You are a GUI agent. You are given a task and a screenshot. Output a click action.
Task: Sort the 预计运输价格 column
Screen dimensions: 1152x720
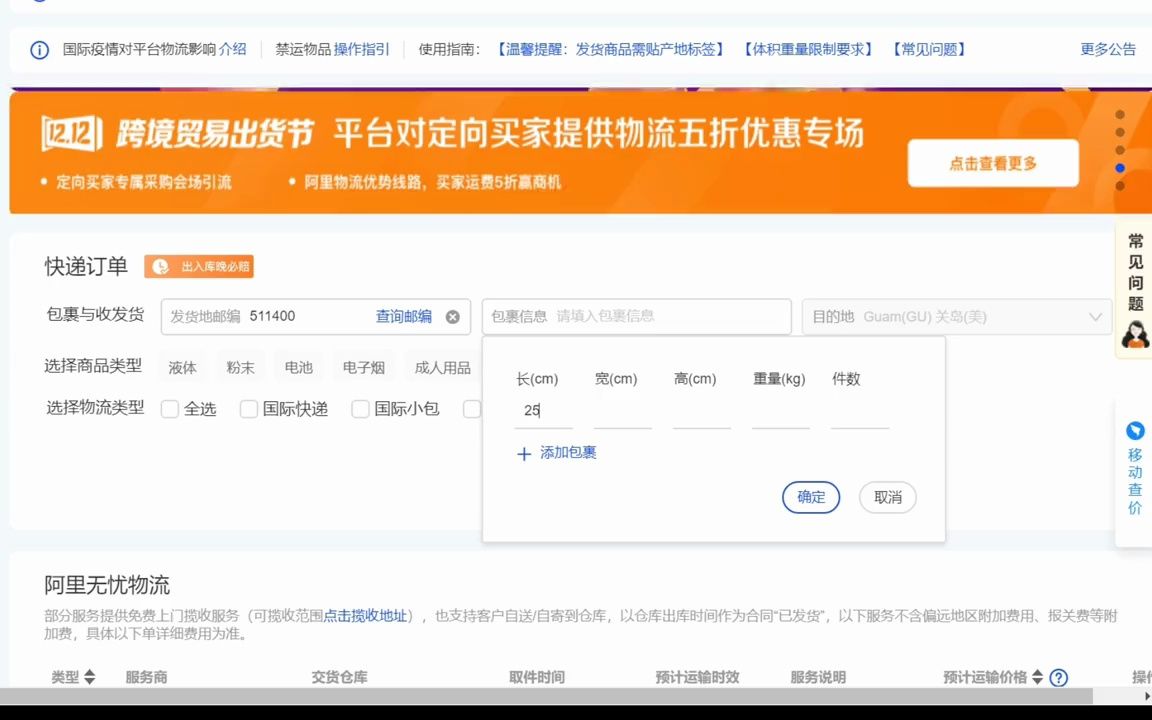coord(1037,677)
